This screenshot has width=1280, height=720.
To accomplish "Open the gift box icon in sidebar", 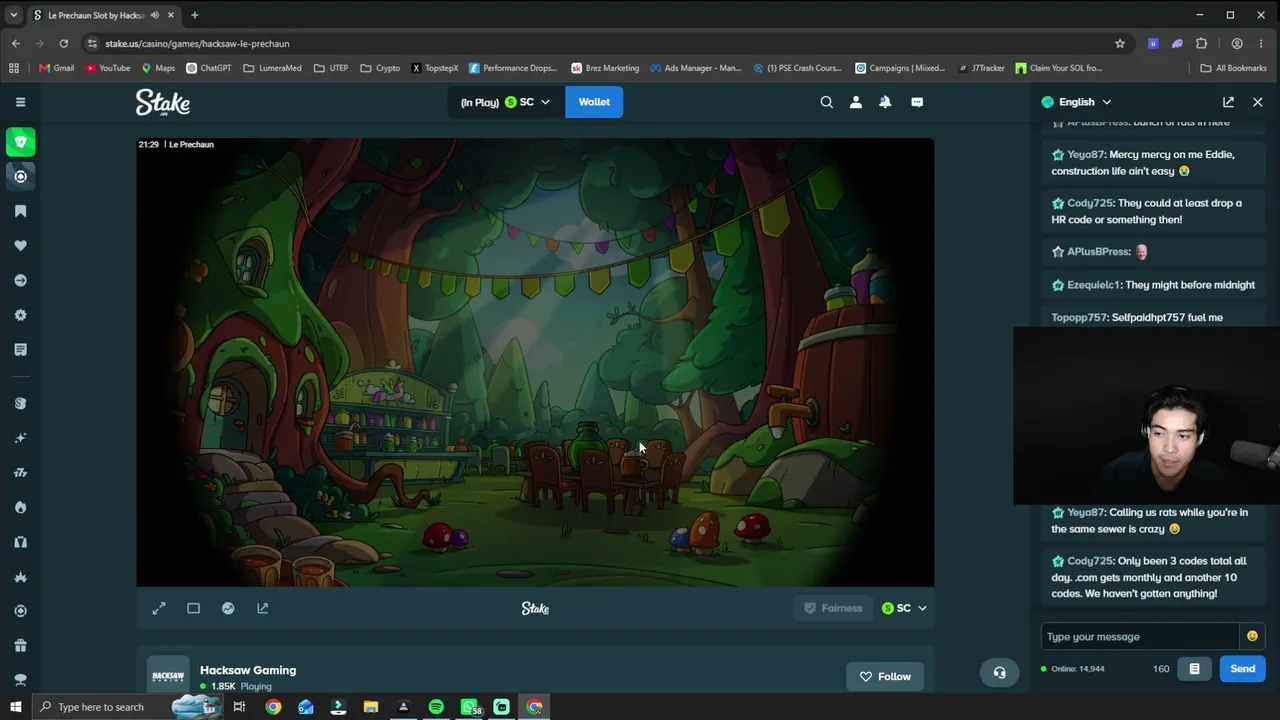I will pyautogui.click(x=20, y=645).
